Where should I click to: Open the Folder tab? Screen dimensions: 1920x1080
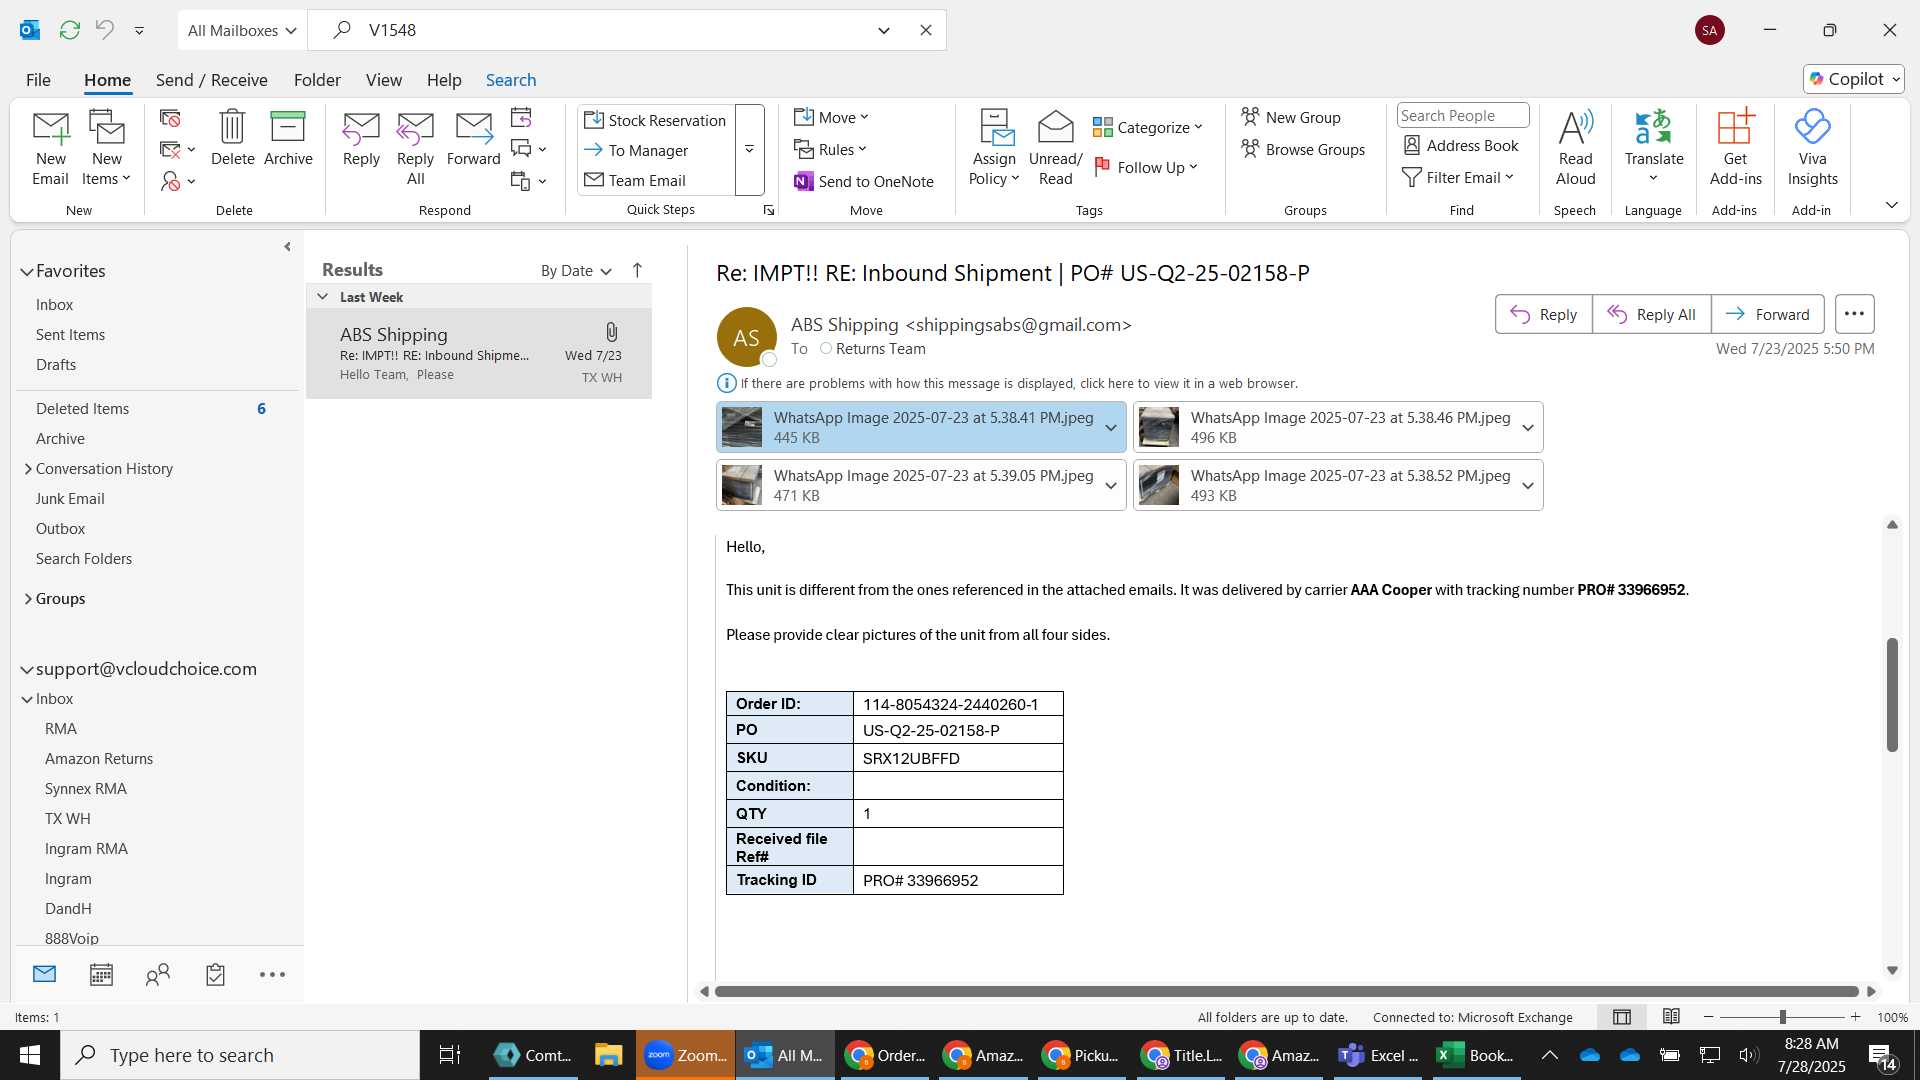tap(317, 80)
